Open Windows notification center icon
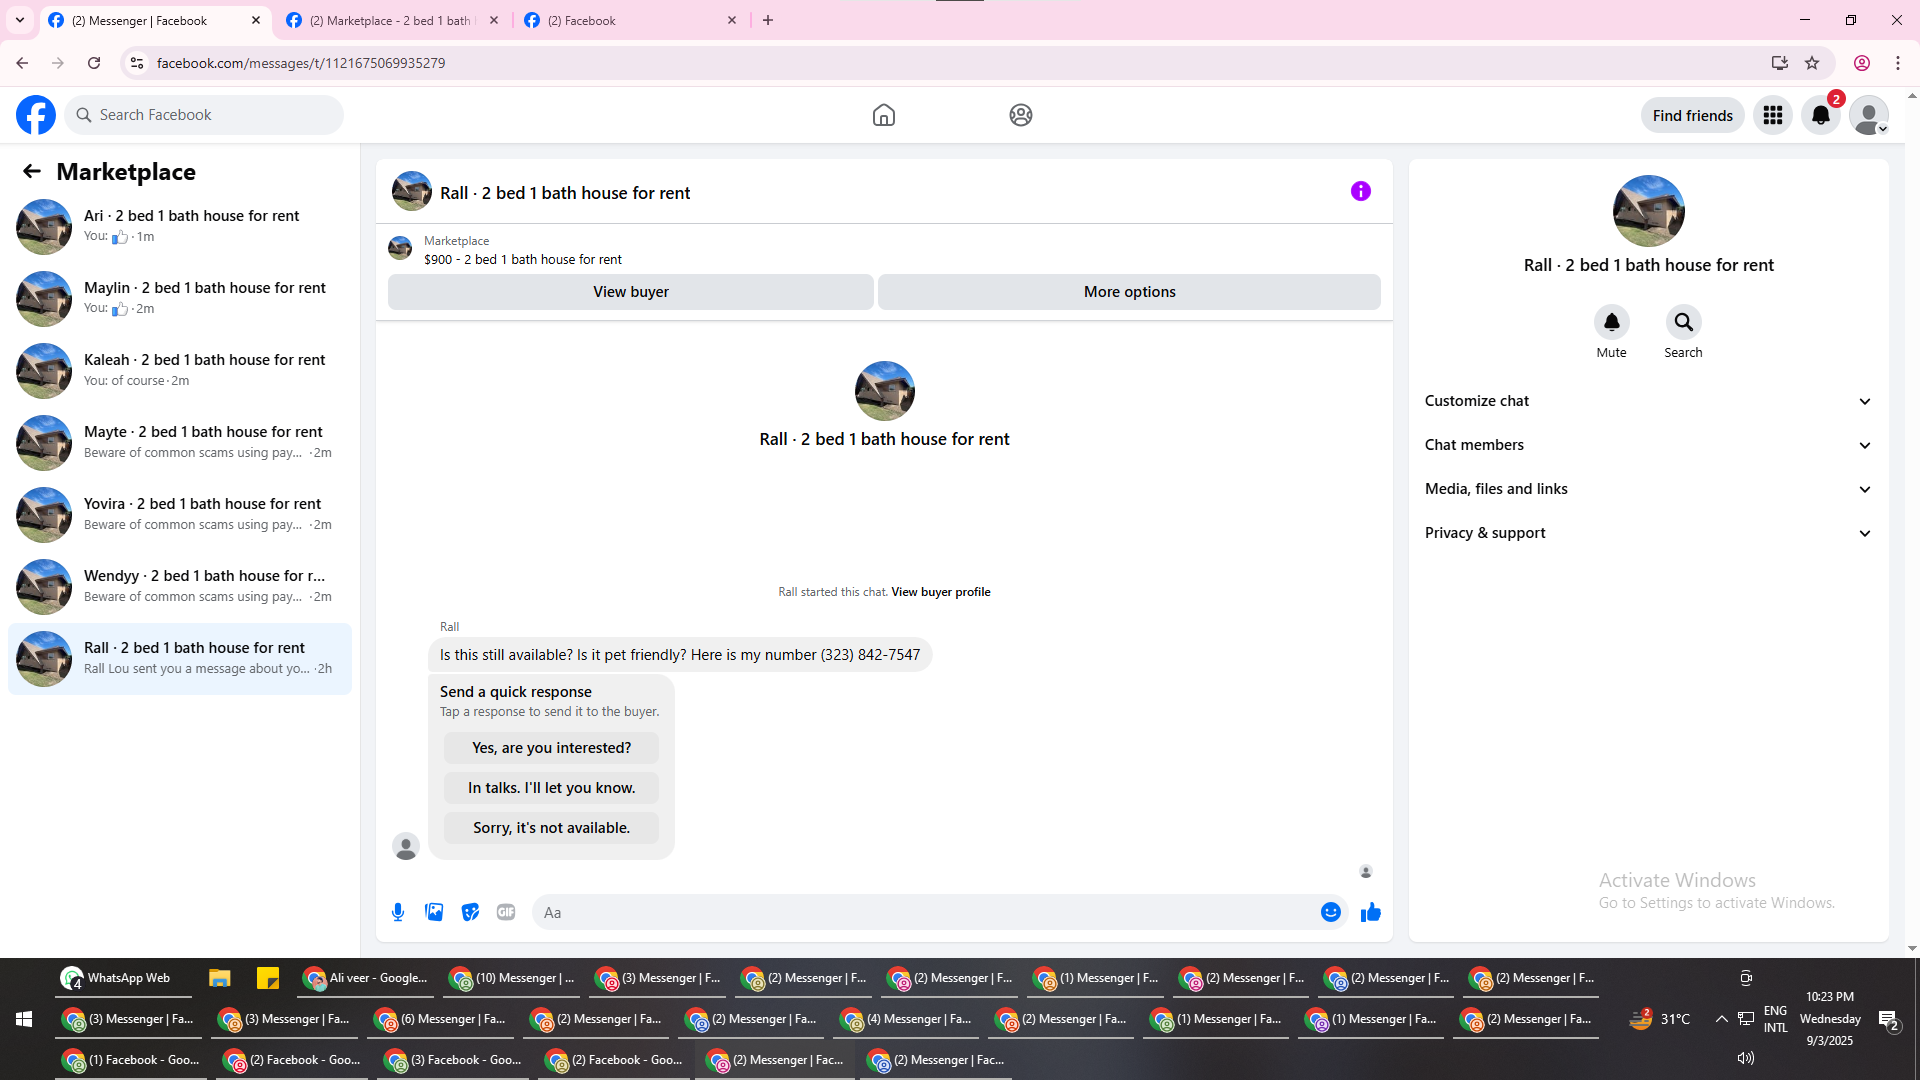The image size is (1920, 1080). (1889, 1020)
